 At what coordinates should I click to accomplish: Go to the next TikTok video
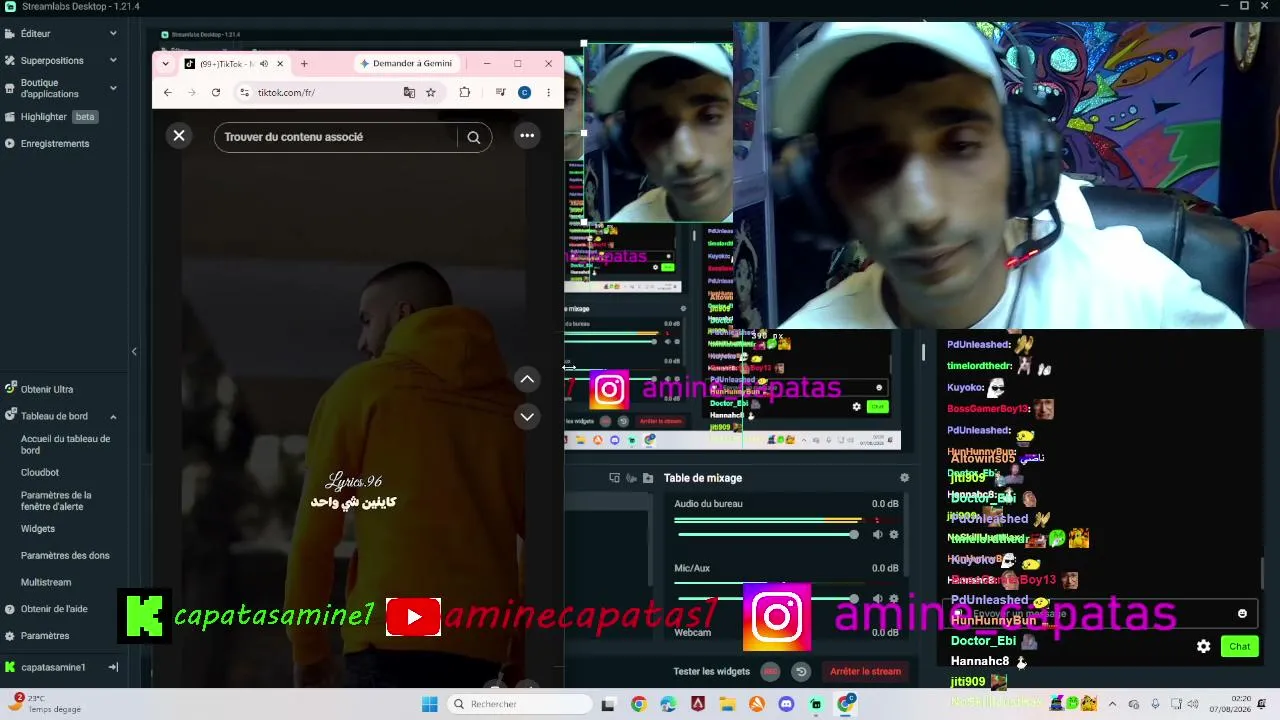click(527, 416)
